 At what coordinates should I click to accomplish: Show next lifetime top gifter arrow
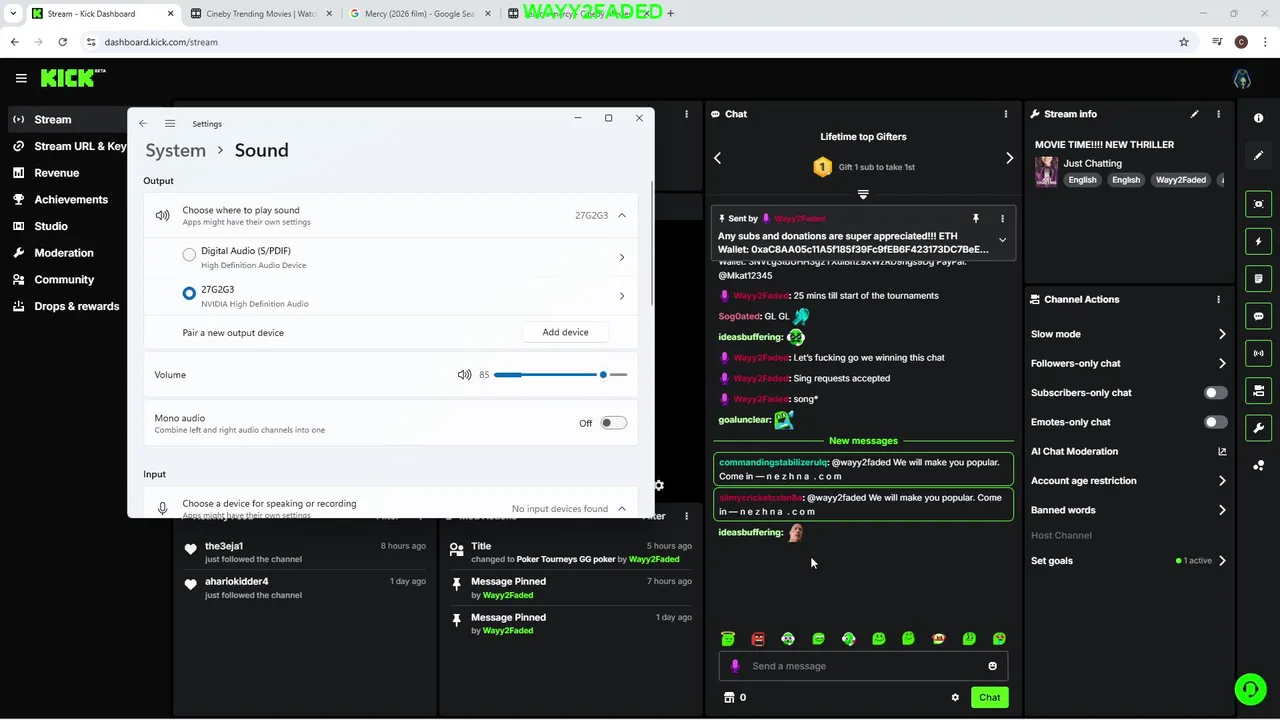pos(1009,158)
